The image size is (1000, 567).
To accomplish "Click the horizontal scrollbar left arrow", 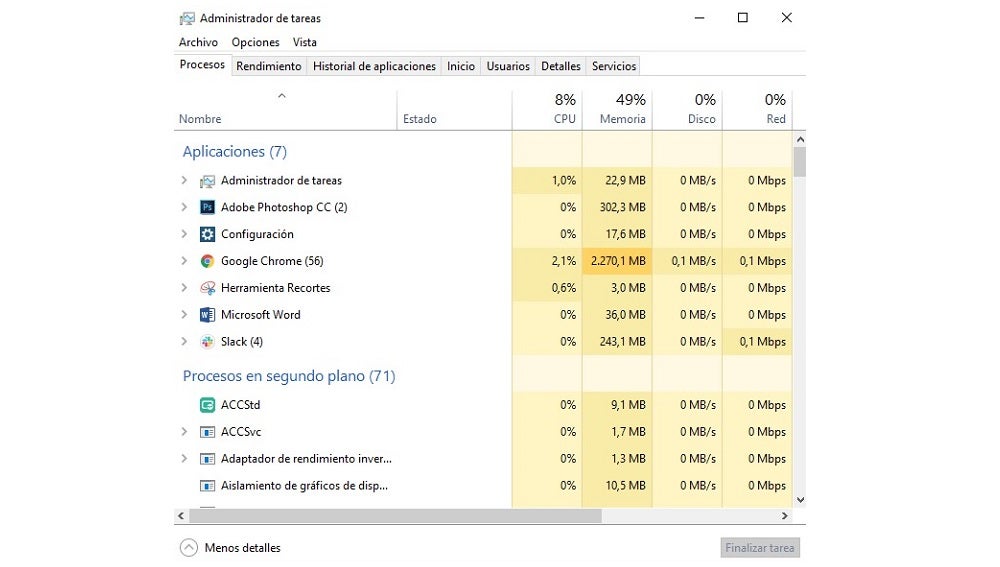I will (x=181, y=515).
